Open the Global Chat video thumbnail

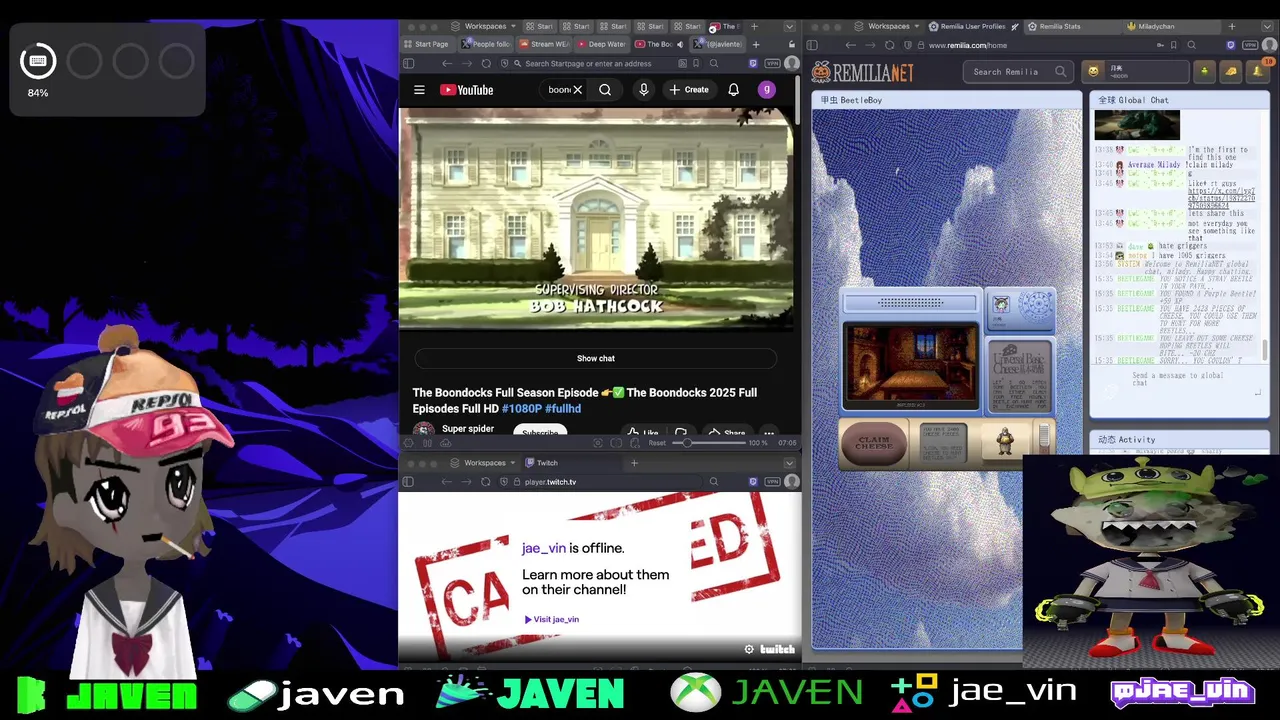coord(1137,125)
